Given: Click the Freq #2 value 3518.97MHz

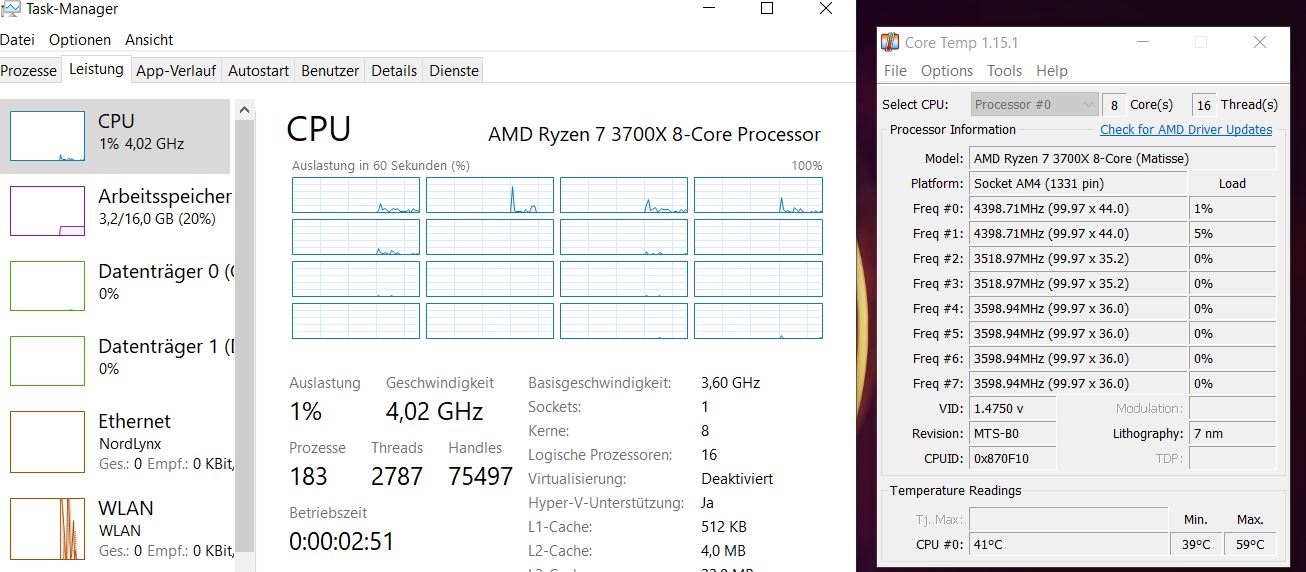Looking at the screenshot, I should click(x=1078, y=258).
